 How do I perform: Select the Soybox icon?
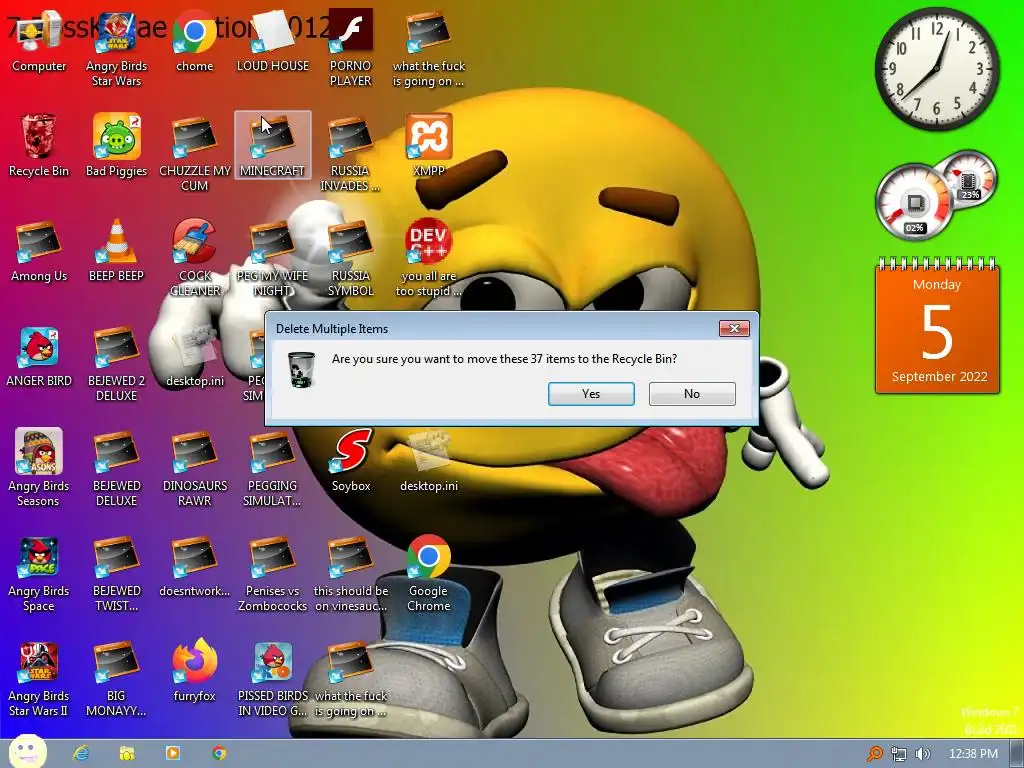351,461
